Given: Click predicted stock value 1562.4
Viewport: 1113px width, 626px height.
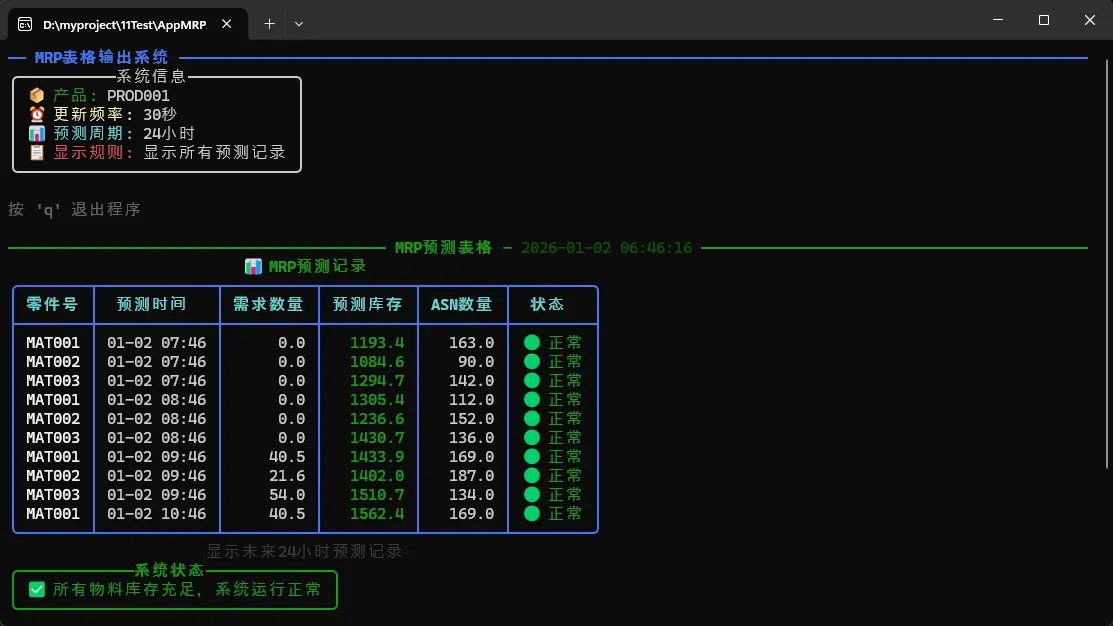Looking at the screenshot, I should tap(377, 514).
